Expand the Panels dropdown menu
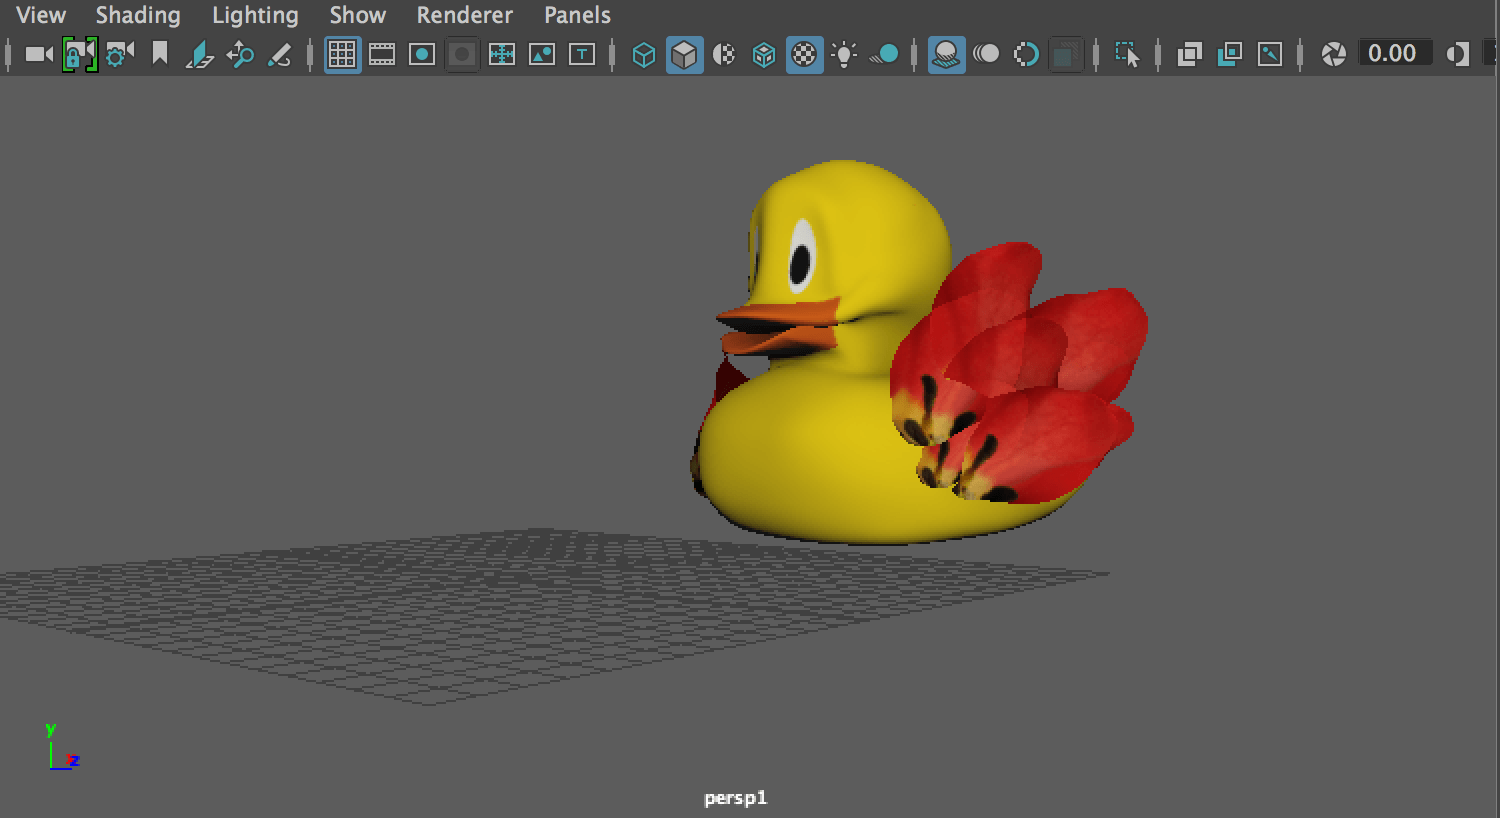1500x818 pixels. 577,15
